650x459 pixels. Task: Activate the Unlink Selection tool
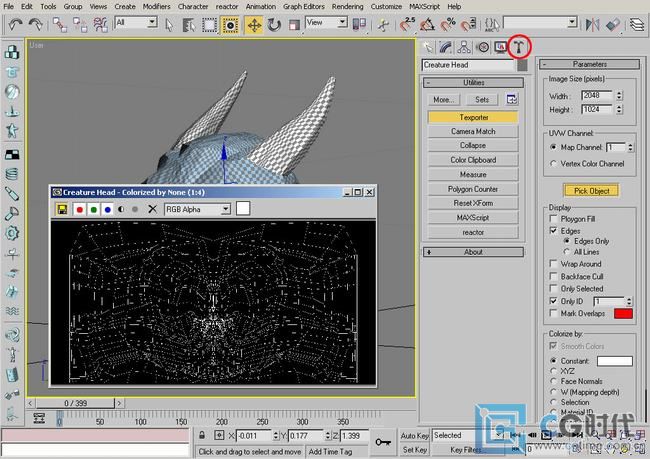coord(80,25)
